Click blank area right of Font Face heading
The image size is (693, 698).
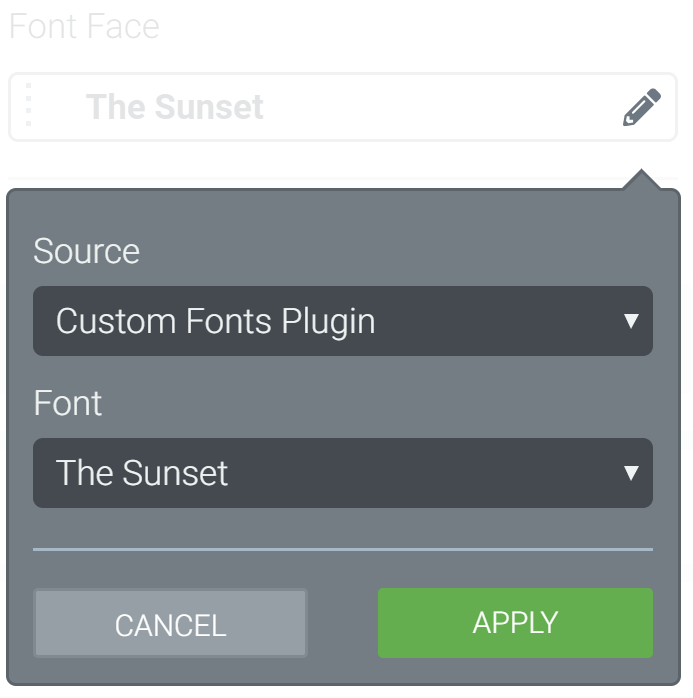click(420, 27)
